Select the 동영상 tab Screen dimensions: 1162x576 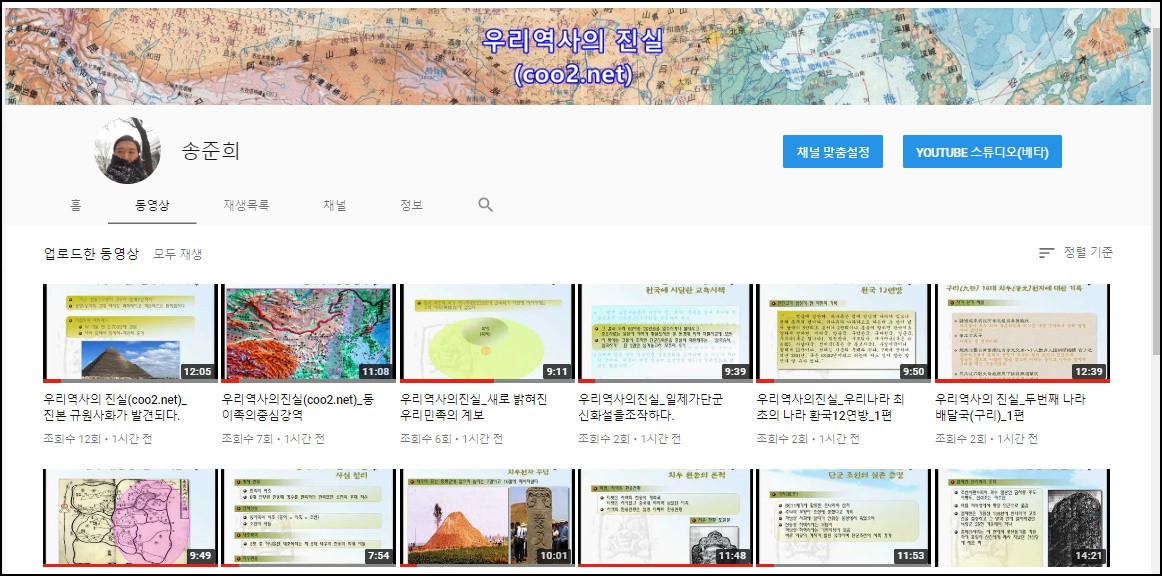153,205
